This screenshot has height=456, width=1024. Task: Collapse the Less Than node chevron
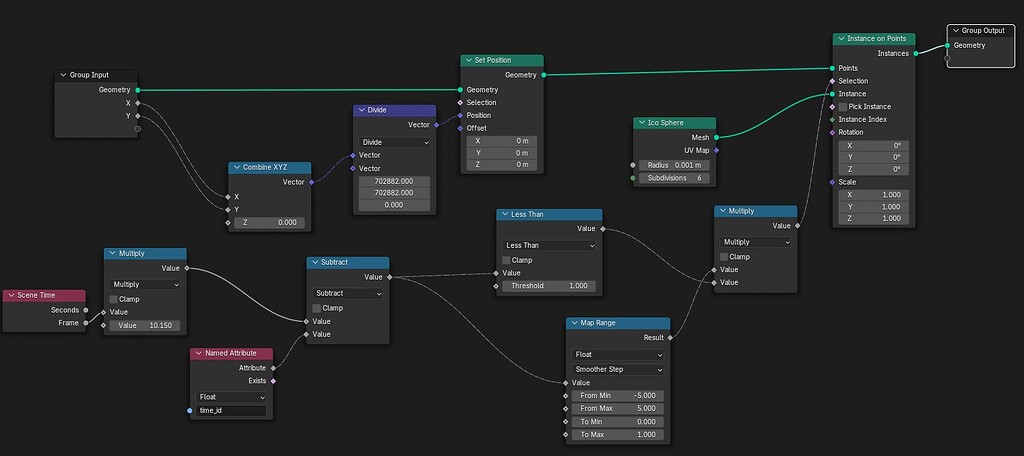pos(504,214)
